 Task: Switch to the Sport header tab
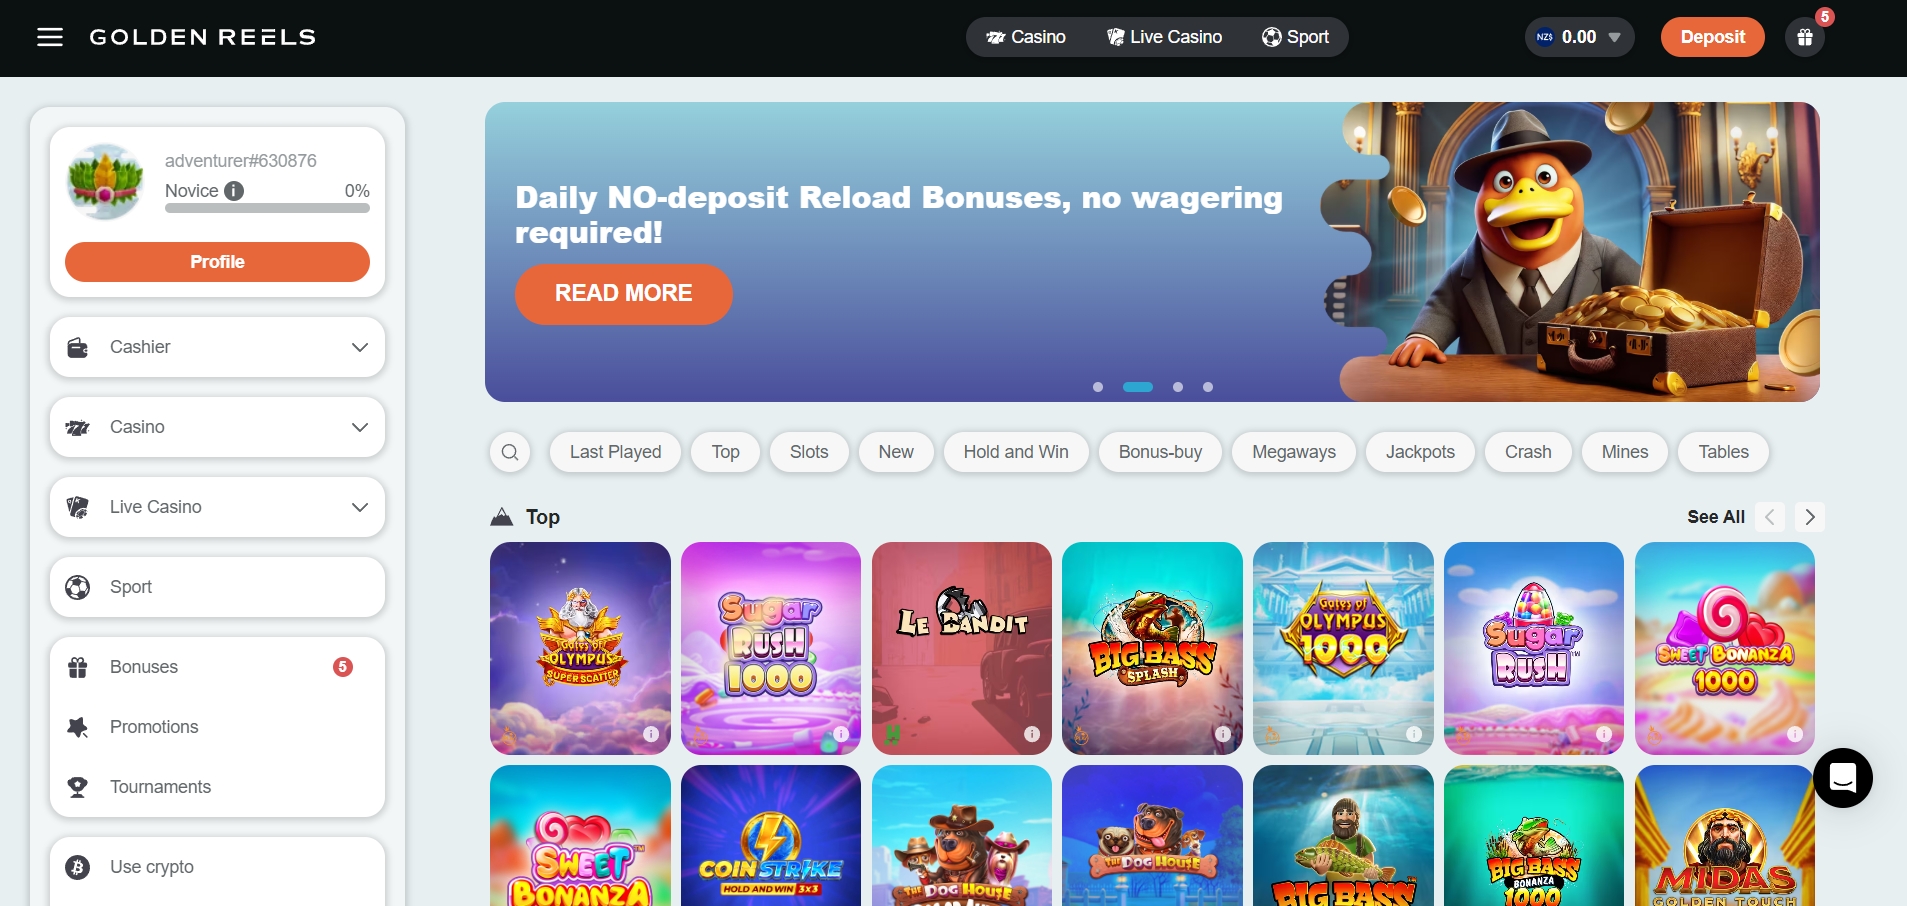[1295, 37]
